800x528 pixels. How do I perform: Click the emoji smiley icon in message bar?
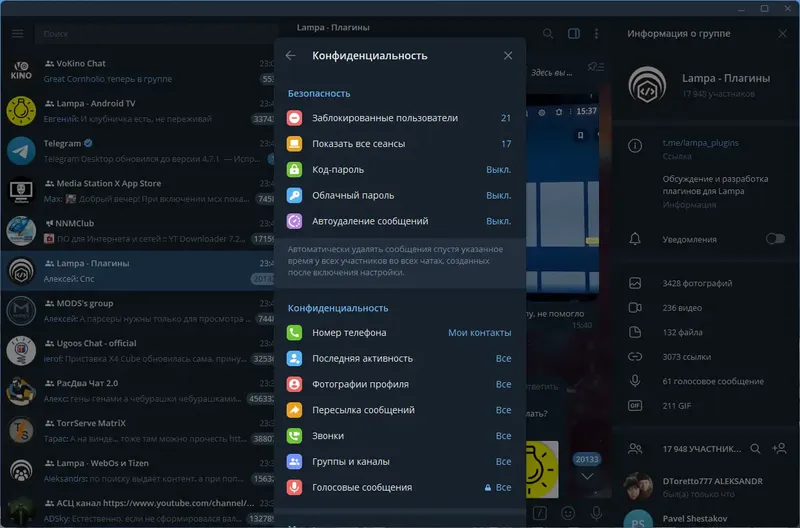pos(568,513)
